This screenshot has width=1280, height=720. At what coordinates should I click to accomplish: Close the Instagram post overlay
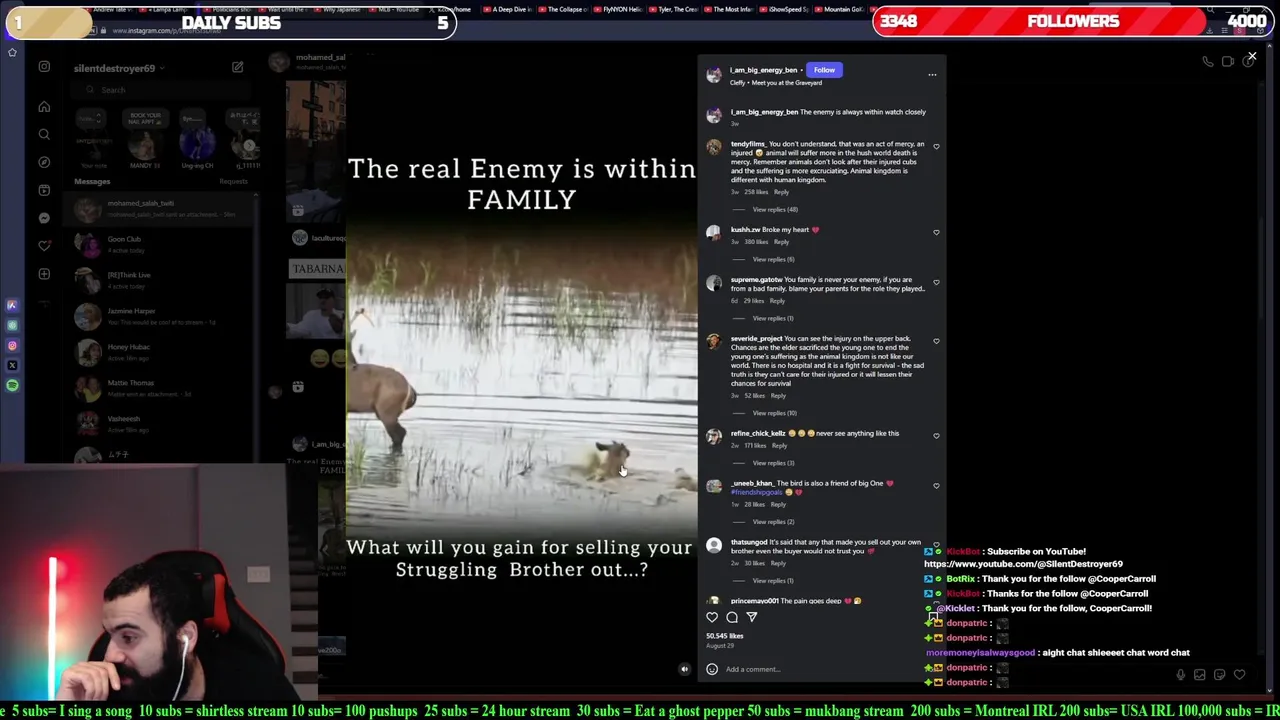(1252, 56)
